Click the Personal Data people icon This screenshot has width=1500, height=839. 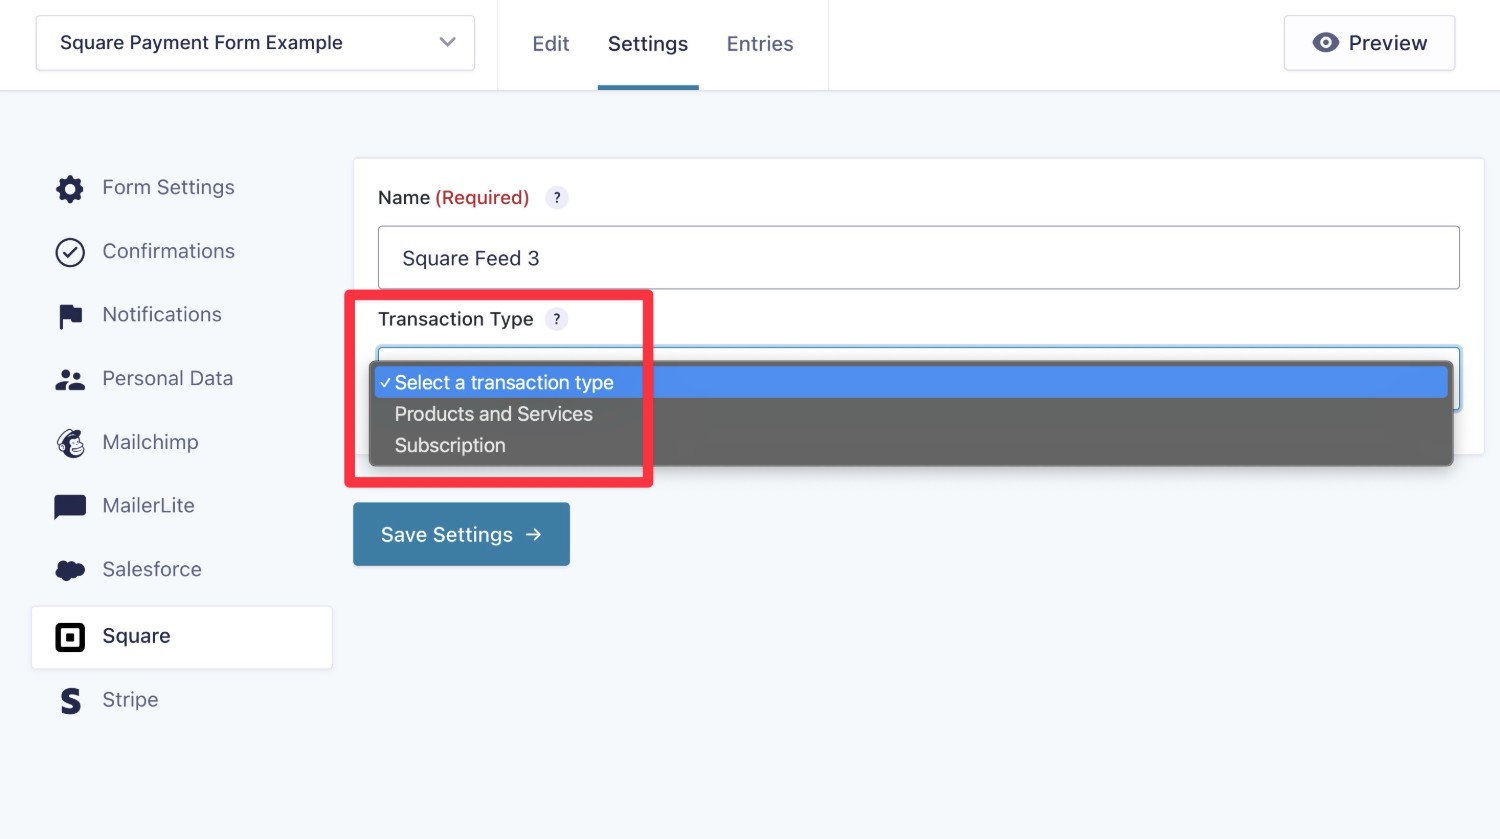pyautogui.click(x=70, y=380)
